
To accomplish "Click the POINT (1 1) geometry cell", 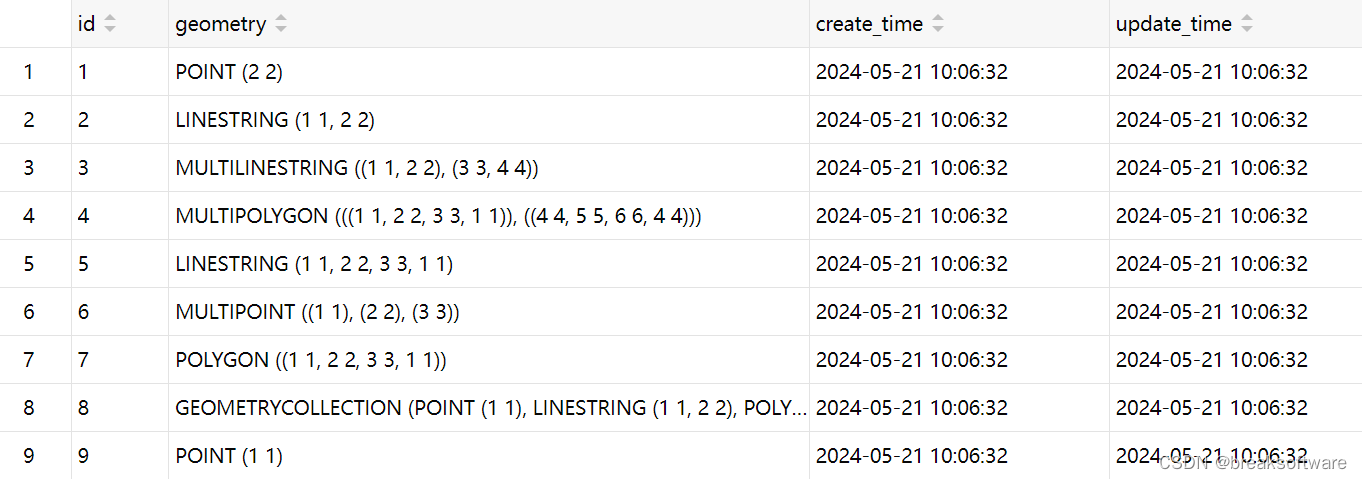I will pyautogui.click(x=489, y=456).
